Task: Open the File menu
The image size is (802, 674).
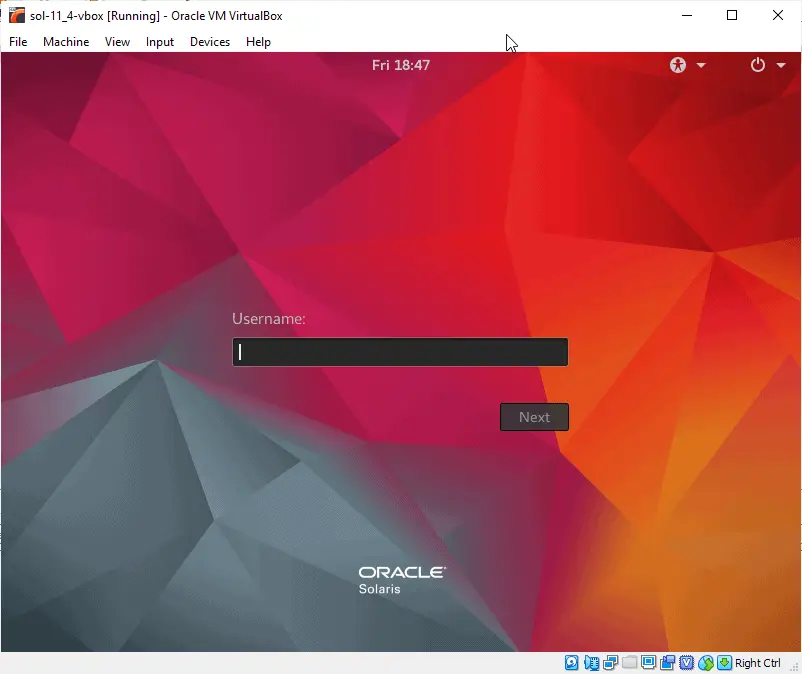Action: (x=18, y=42)
